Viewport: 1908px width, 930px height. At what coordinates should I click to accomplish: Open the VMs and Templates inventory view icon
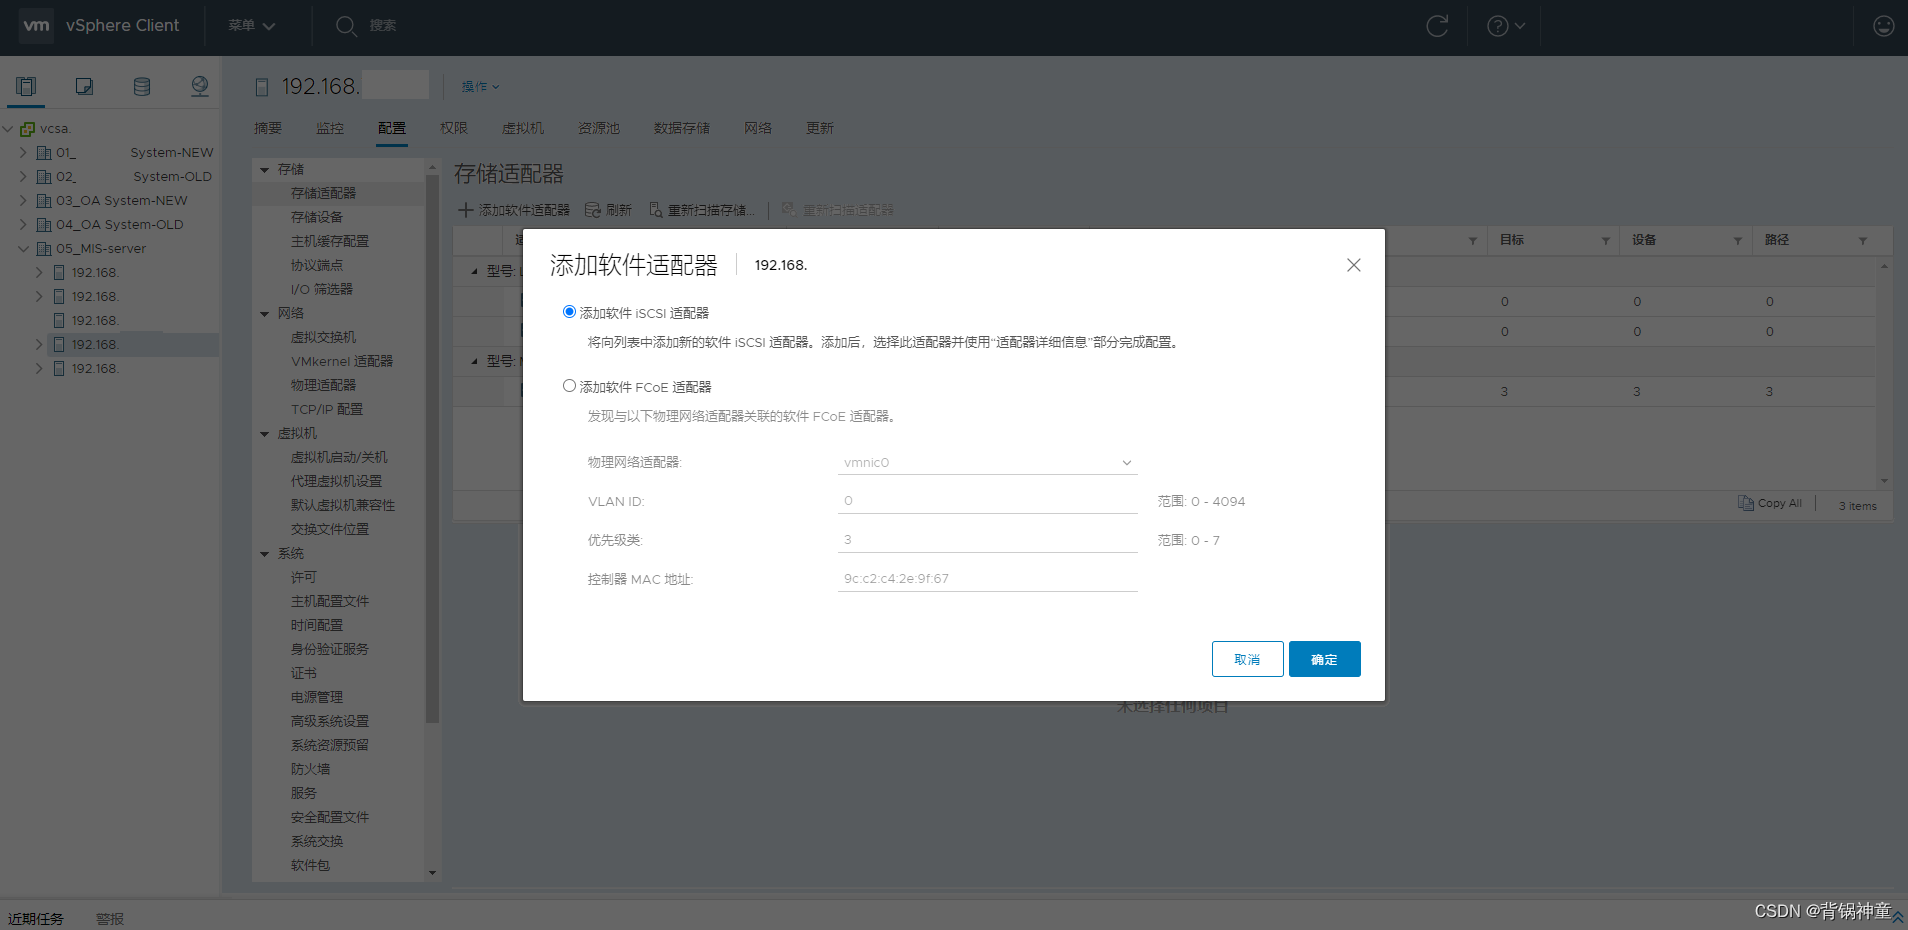click(x=84, y=86)
